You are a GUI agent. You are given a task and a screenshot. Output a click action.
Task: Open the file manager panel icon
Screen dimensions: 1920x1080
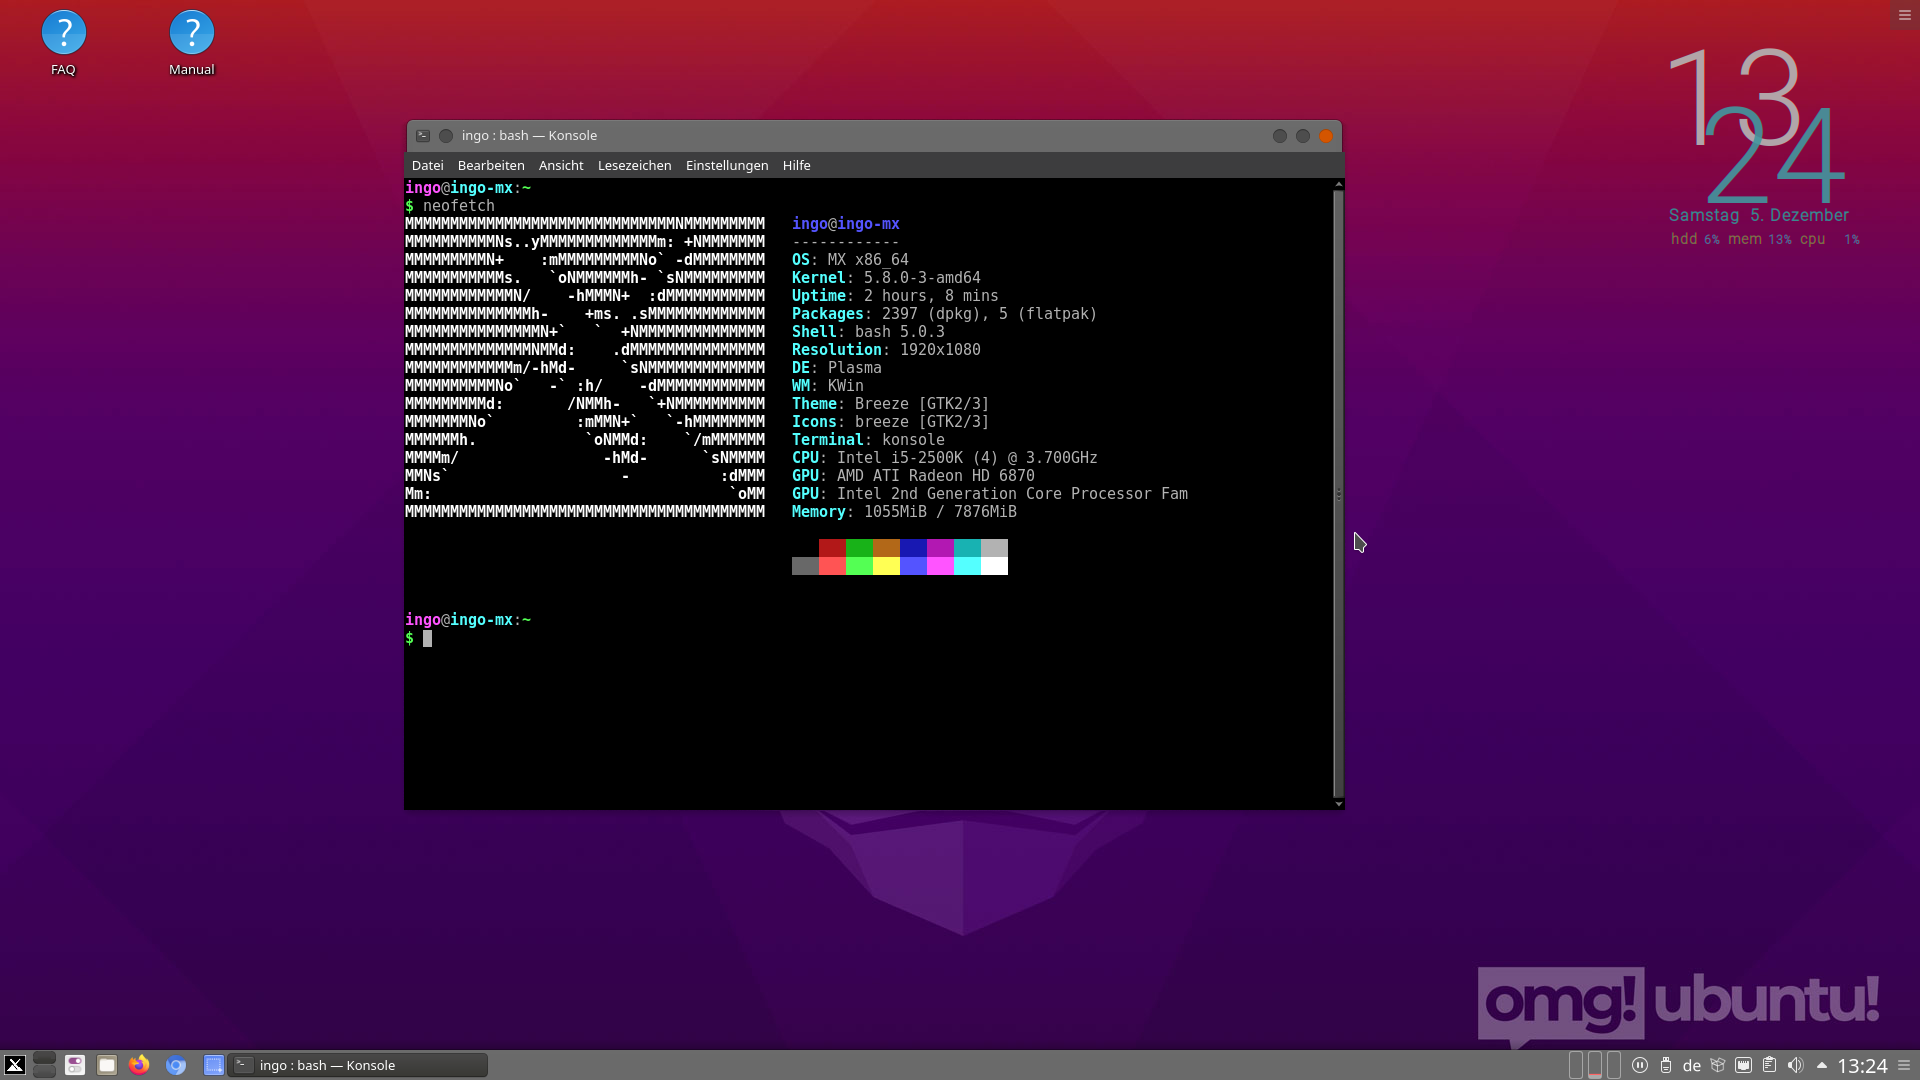pyautogui.click(x=107, y=1065)
